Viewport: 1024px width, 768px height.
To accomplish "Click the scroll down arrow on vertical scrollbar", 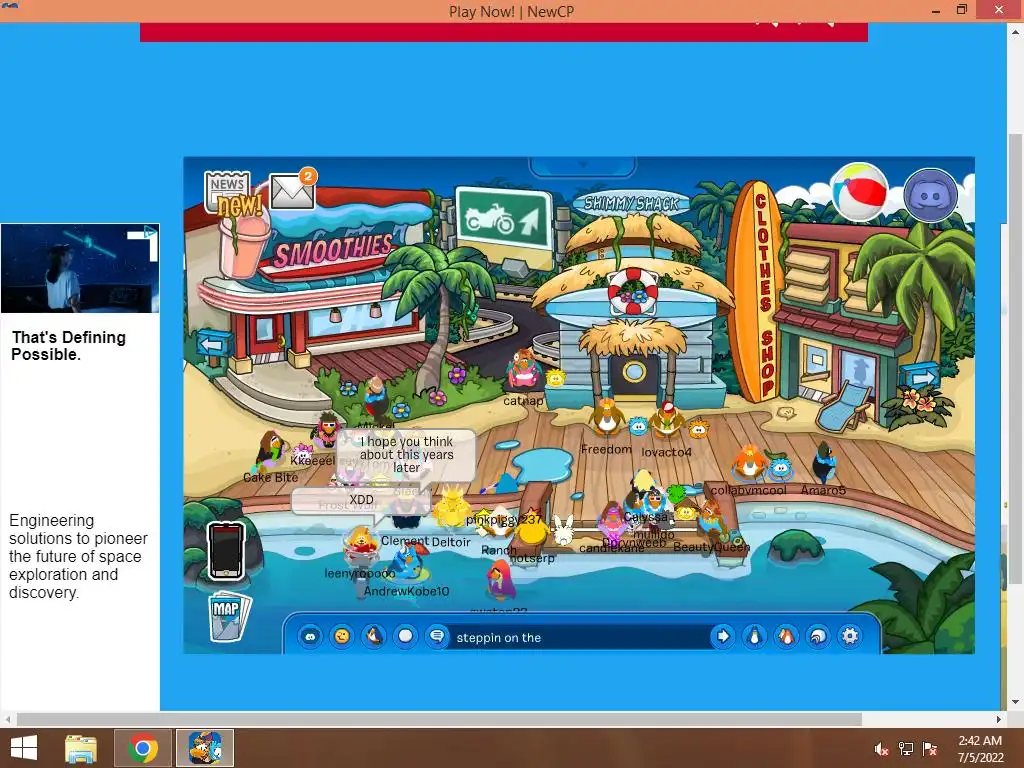I will [x=1015, y=702].
